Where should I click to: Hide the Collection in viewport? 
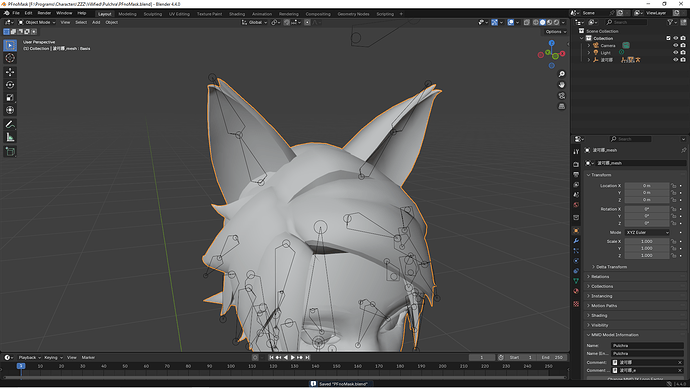pos(675,38)
